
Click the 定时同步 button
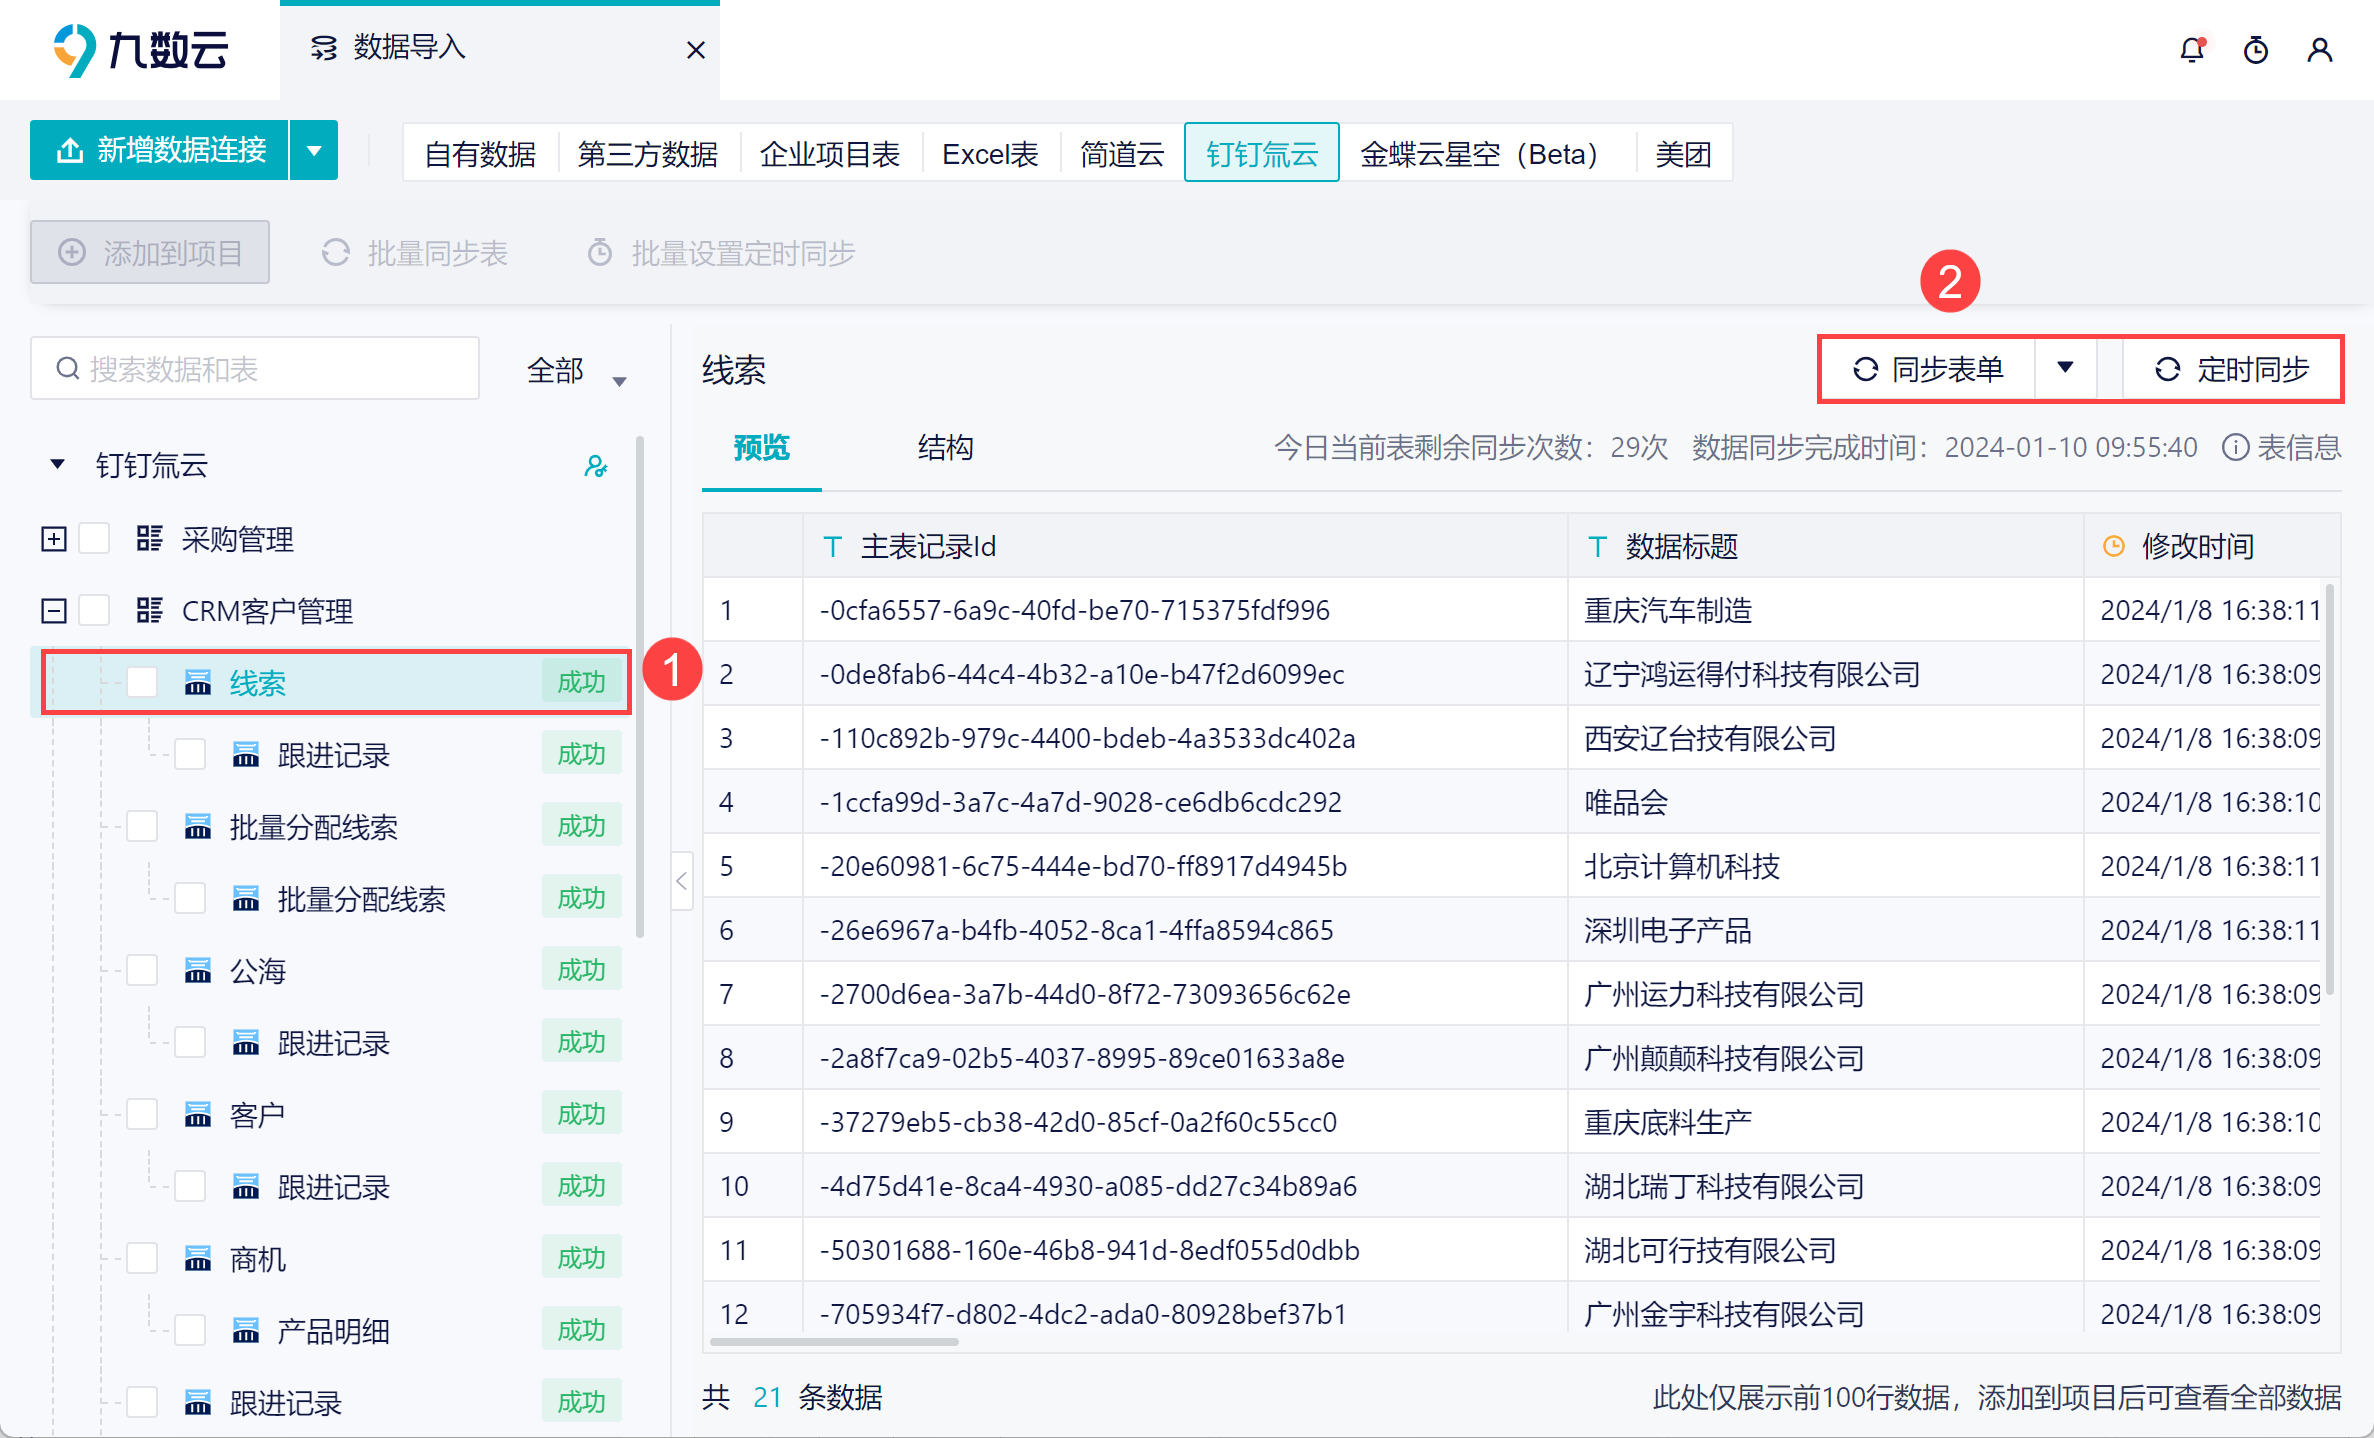tap(2232, 369)
